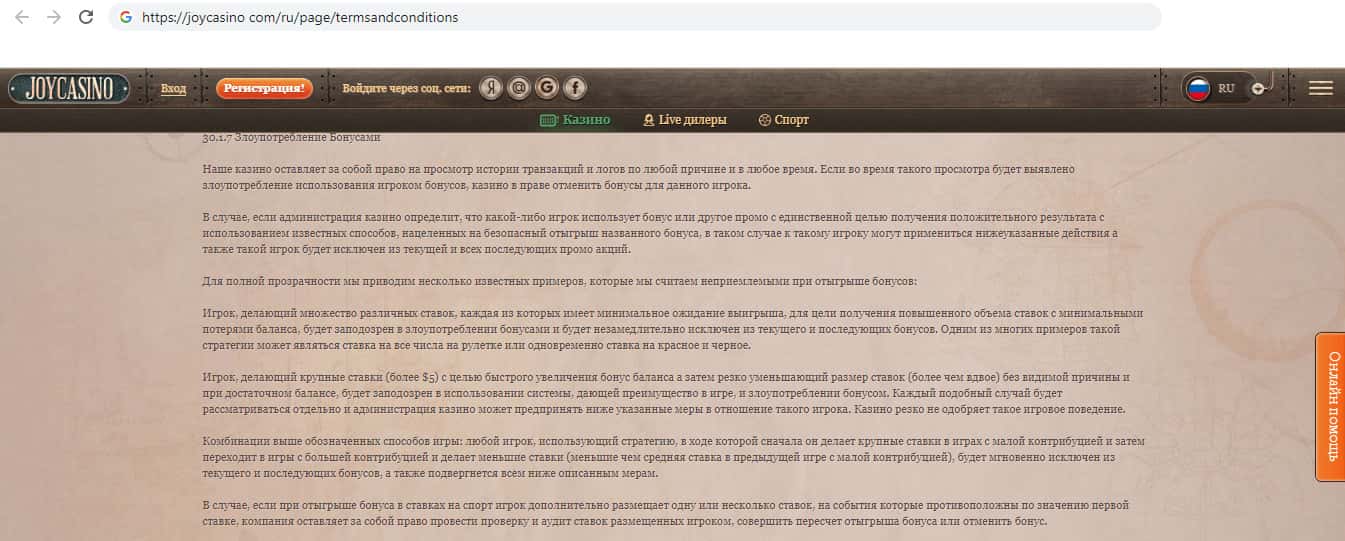The image size is (1345, 541).
Task: Sign in via Yandex social icon
Action: pyautogui.click(x=490, y=88)
